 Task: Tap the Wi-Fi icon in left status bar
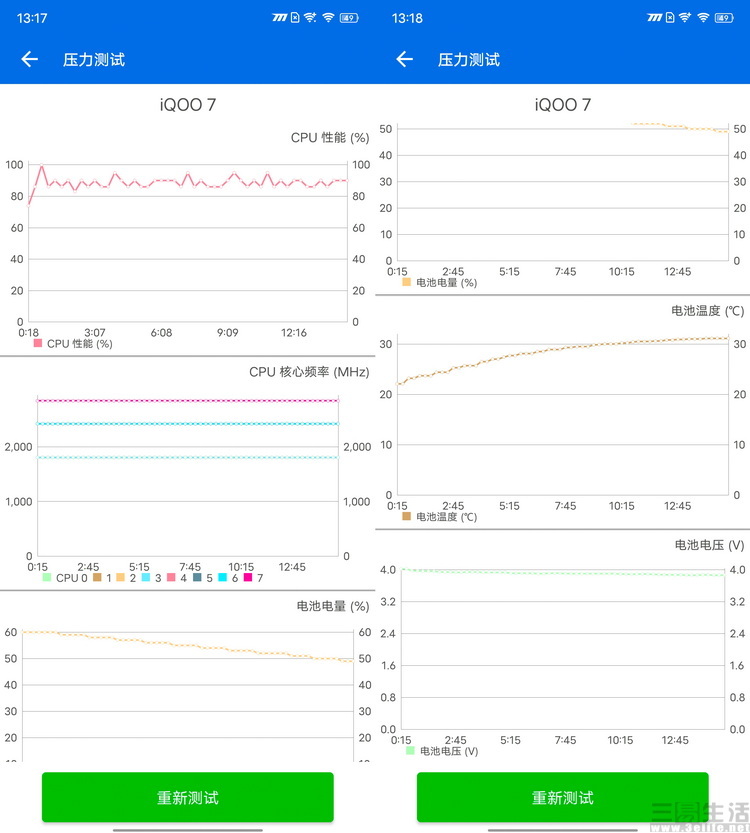click(329, 18)
